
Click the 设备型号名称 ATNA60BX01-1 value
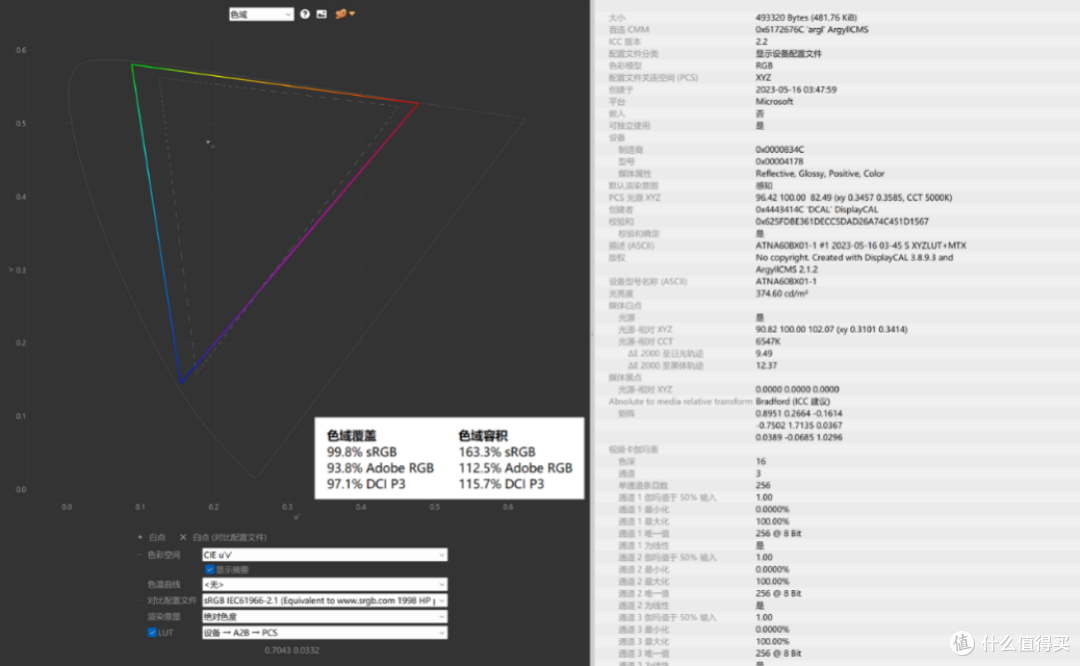785,281
